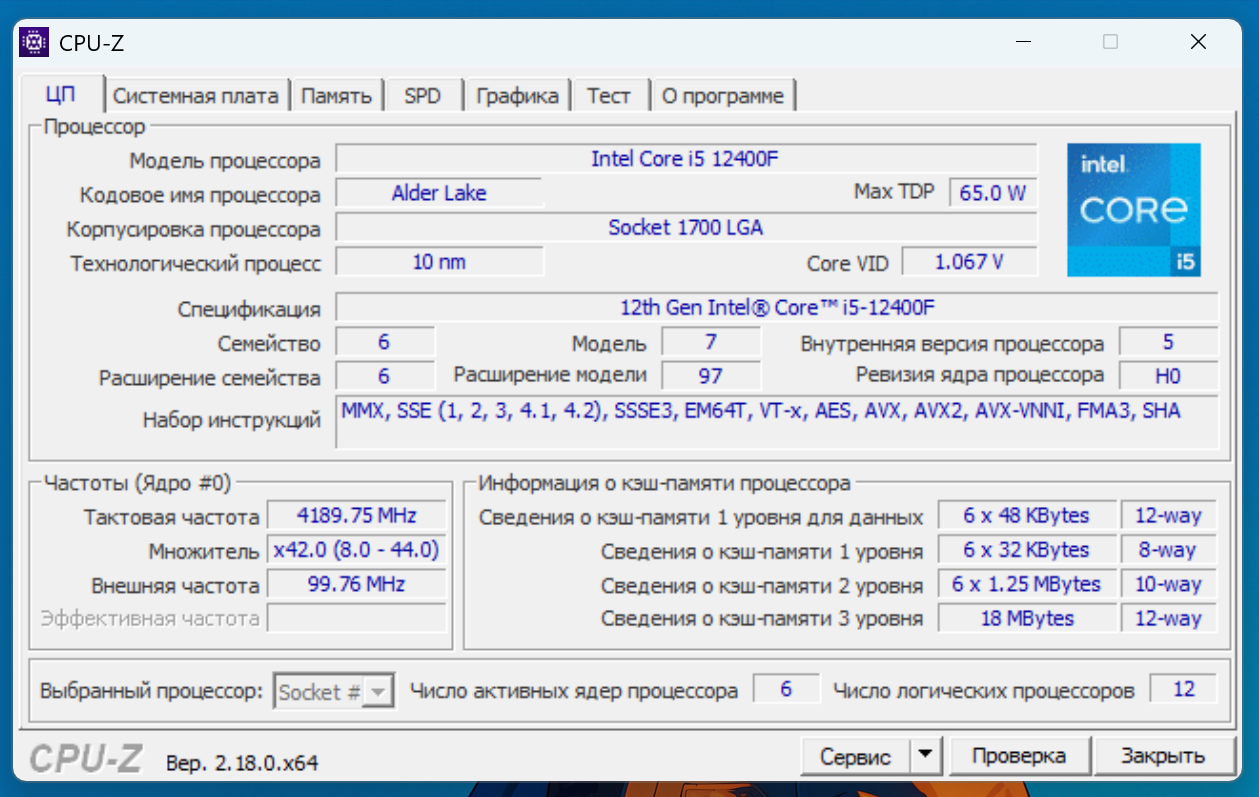Click the CPU-Z app icon in title bar

tap(35, 42)
